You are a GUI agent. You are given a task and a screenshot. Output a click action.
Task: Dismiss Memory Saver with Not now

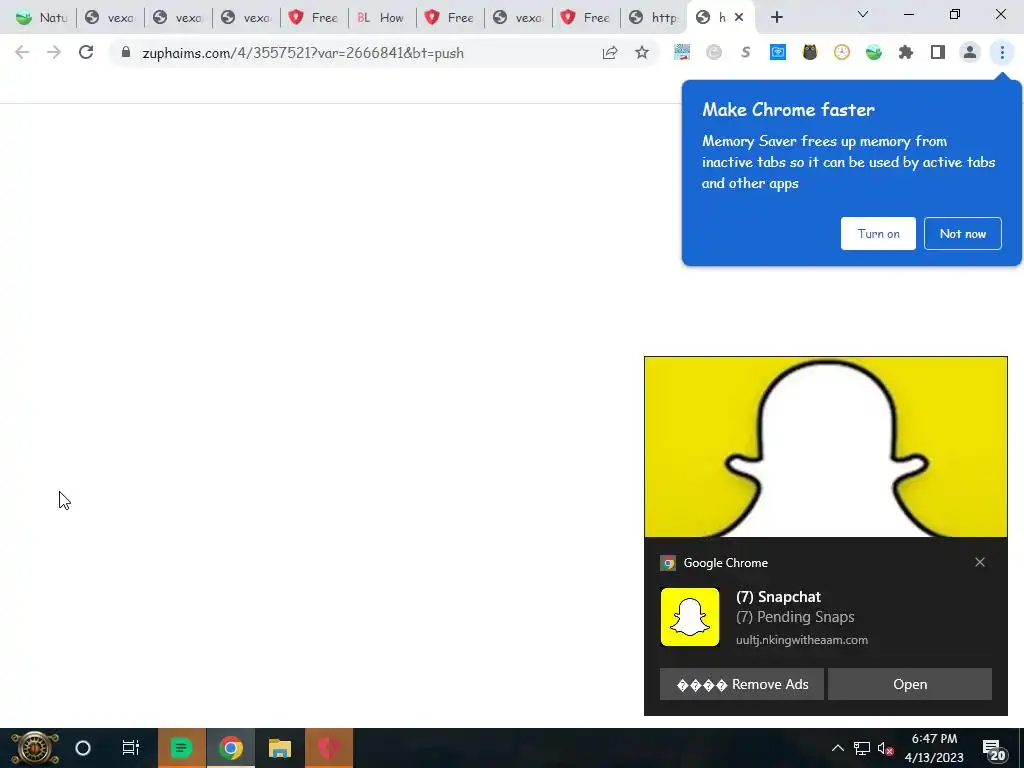pos(963,234)
